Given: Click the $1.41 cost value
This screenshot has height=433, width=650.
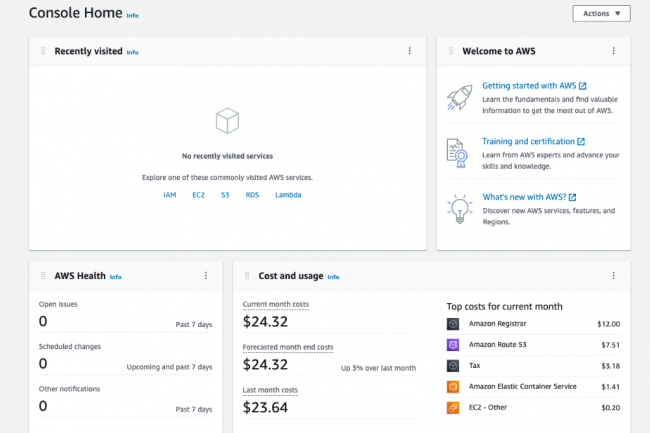Looking at the screenshot, I should tap(611, 387).
